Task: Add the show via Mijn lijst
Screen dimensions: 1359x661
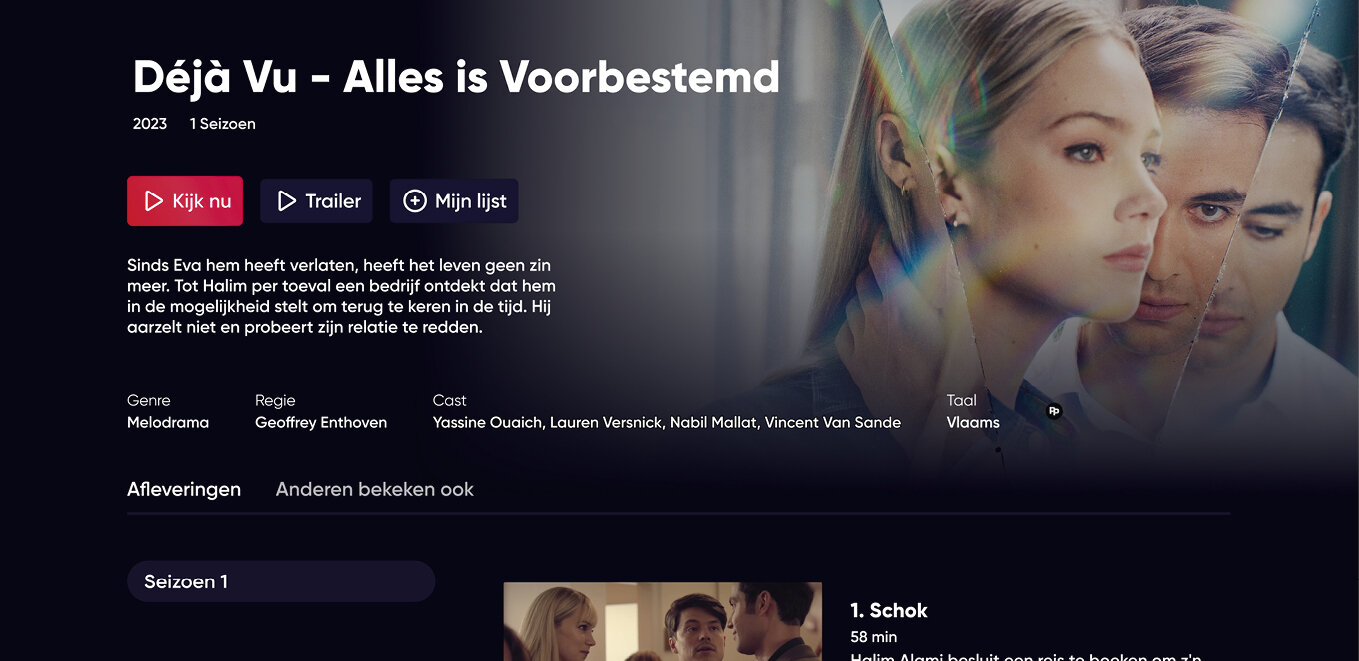Action: pos(454,201)
